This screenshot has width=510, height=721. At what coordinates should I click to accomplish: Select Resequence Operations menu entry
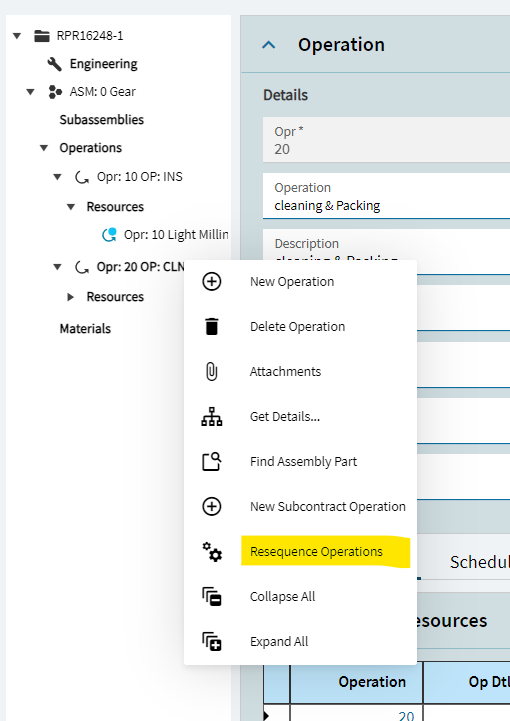point(316,551)
